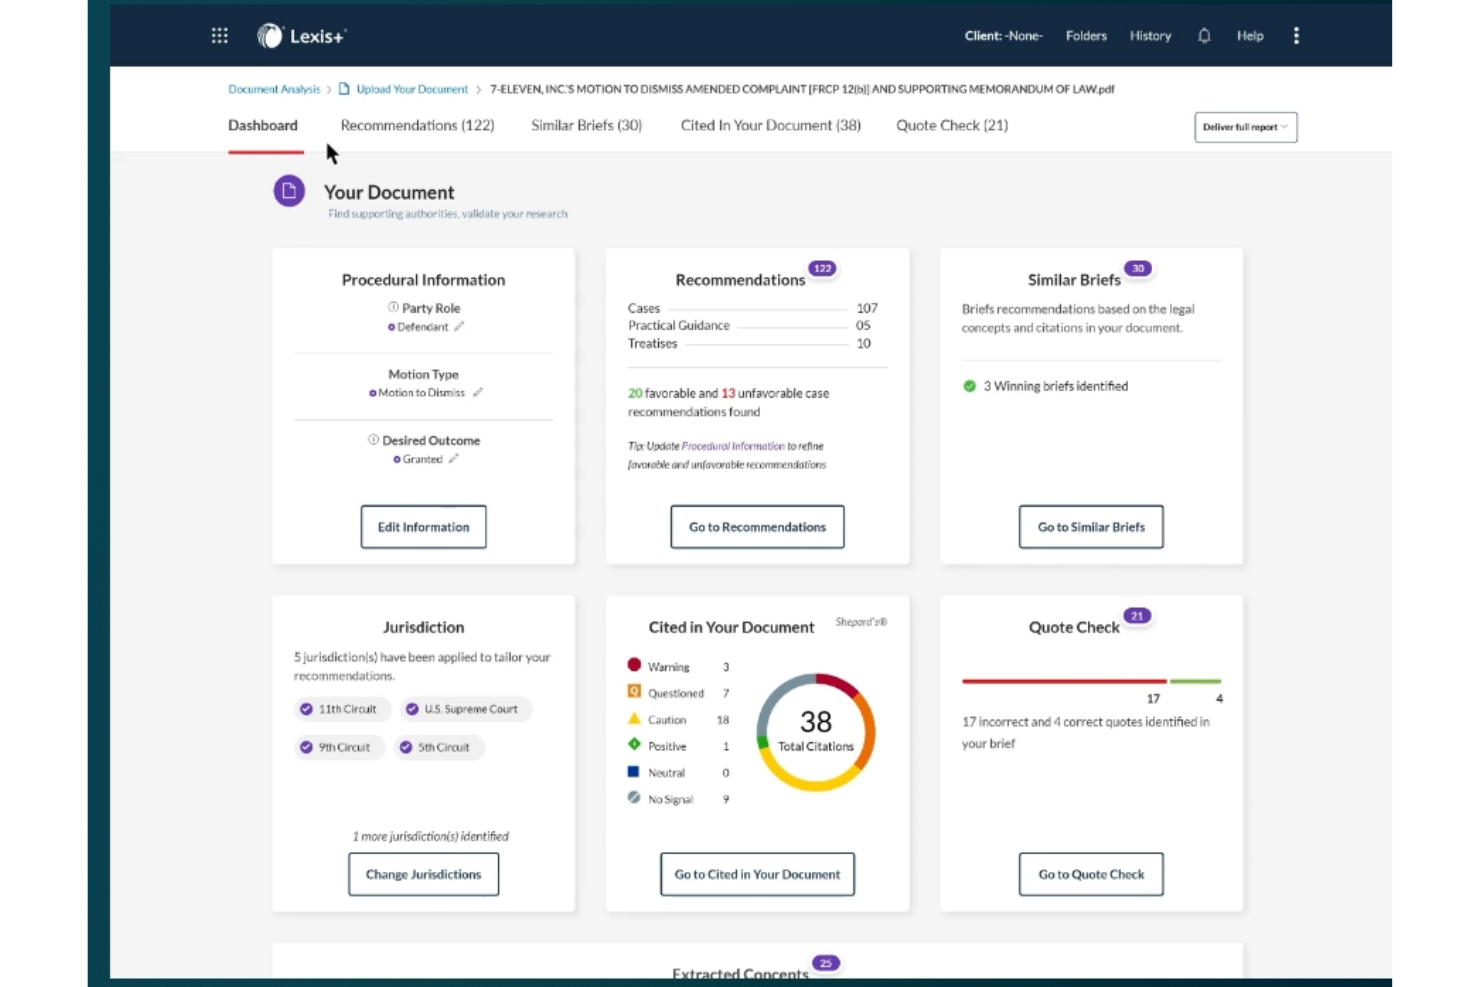Screen dimensions: 1480x987
Task: Click the purple Your Document icon
Action: tap(289, 190)
